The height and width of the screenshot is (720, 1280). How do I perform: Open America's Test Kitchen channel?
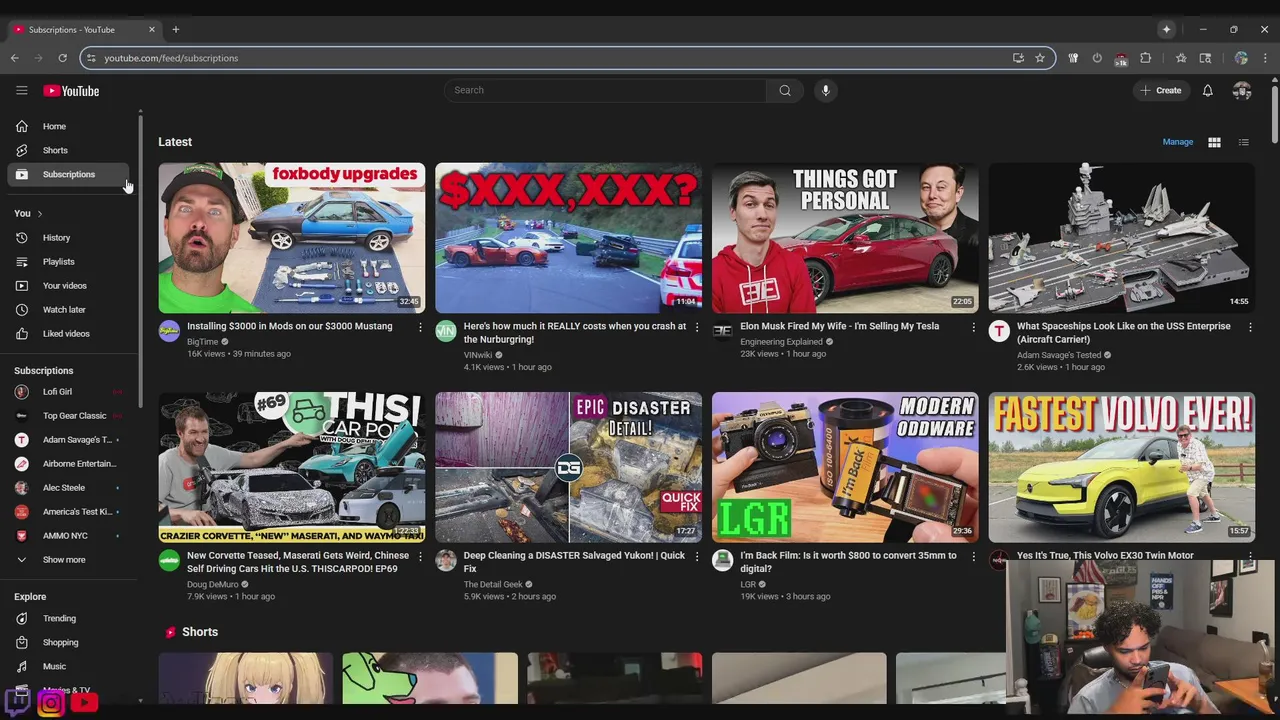click(68, 512)
